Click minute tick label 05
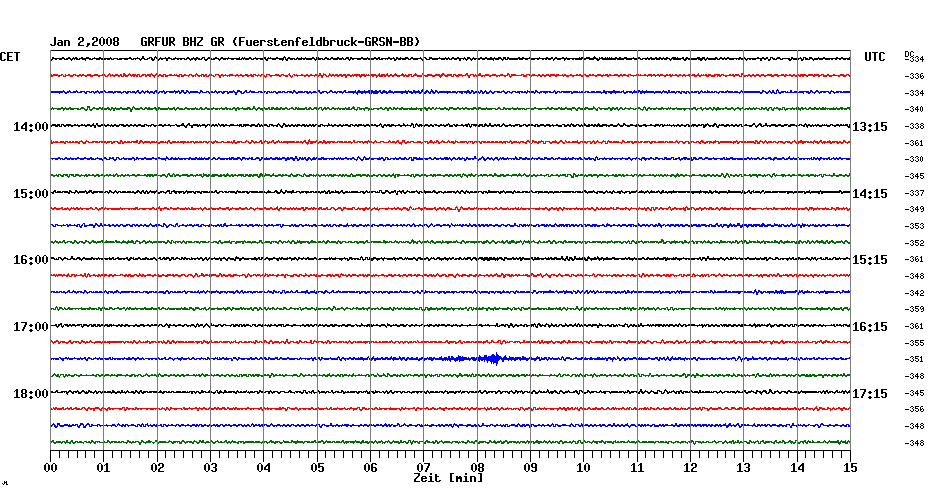930x494 pixels. click(x=317, y=467)
